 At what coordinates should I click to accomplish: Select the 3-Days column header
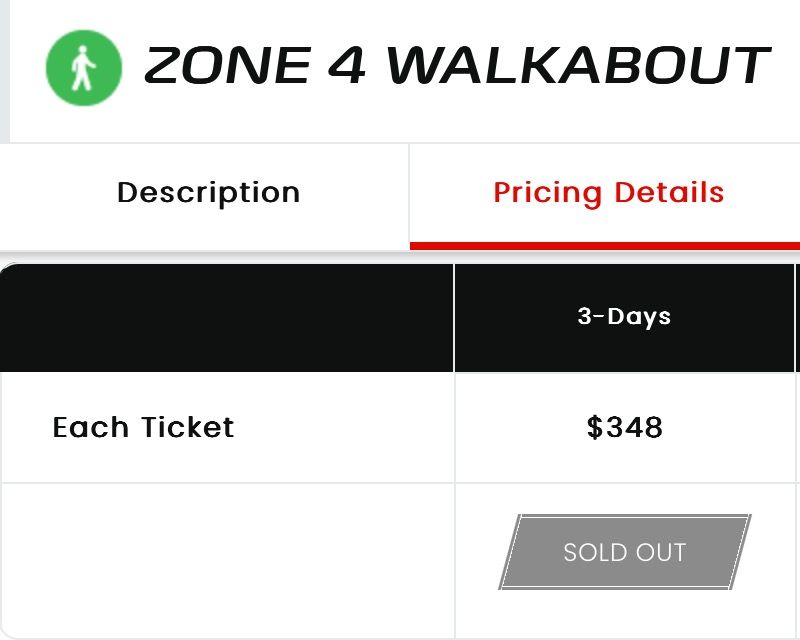tap(624, 316)
